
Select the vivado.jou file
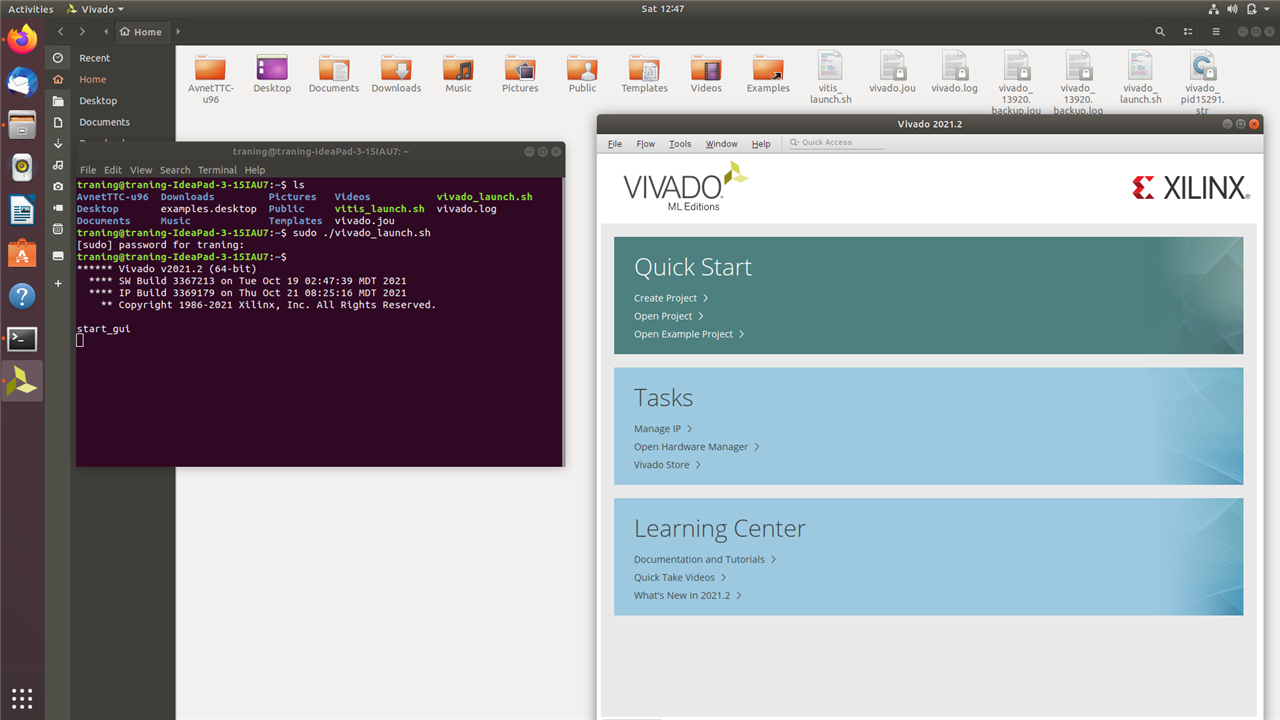892,73
